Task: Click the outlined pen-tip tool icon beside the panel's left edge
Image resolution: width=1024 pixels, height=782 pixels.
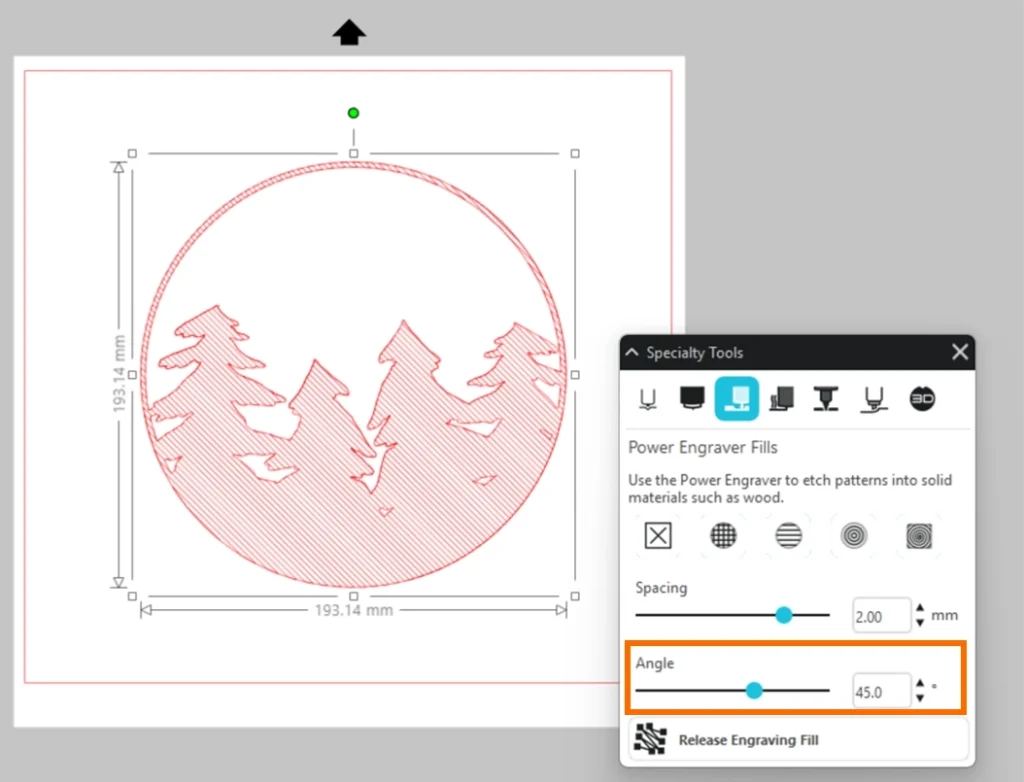Action: (648, 398)
